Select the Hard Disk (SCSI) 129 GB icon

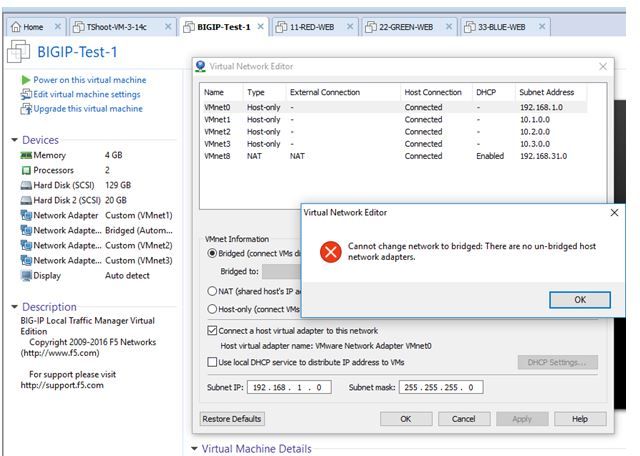pyautogui.click(x=26, y=186)
